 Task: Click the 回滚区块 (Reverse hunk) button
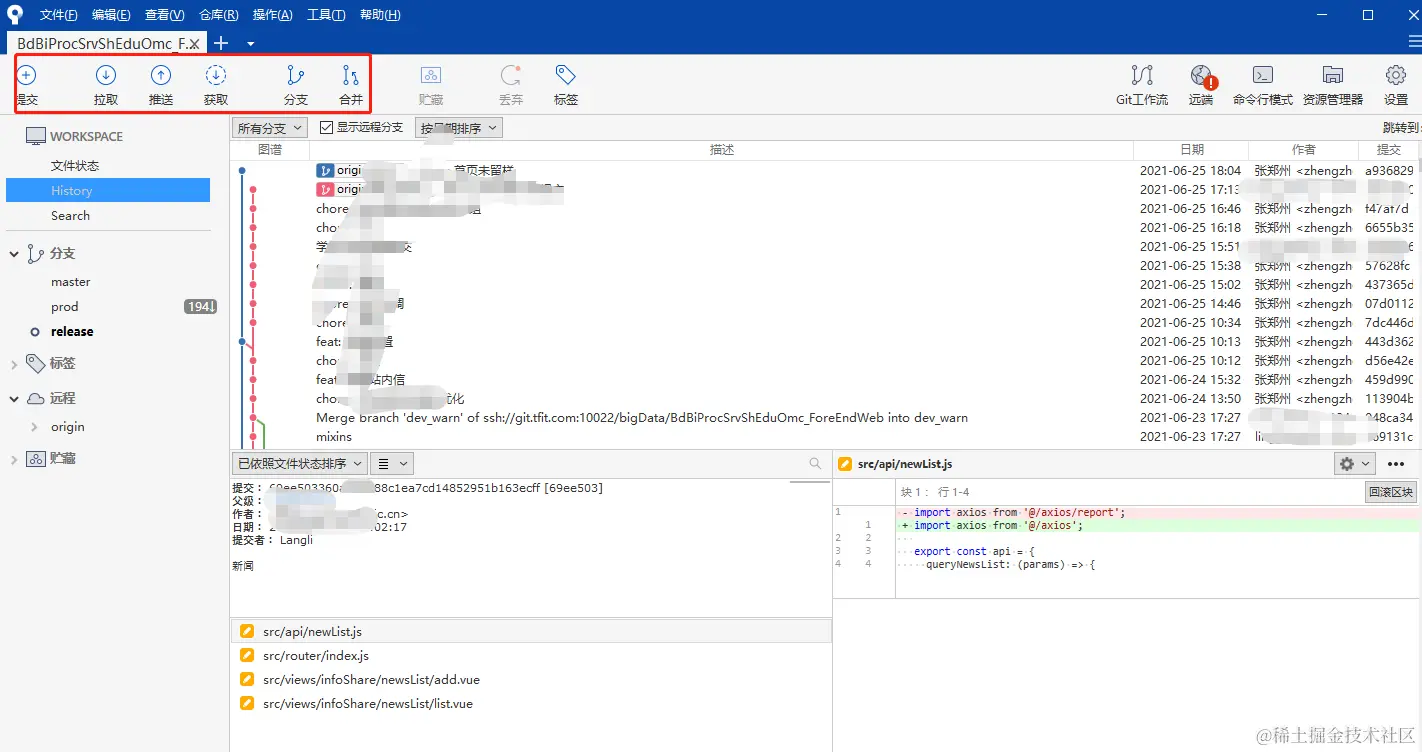pyautogui.click(x=1391, y=492)
